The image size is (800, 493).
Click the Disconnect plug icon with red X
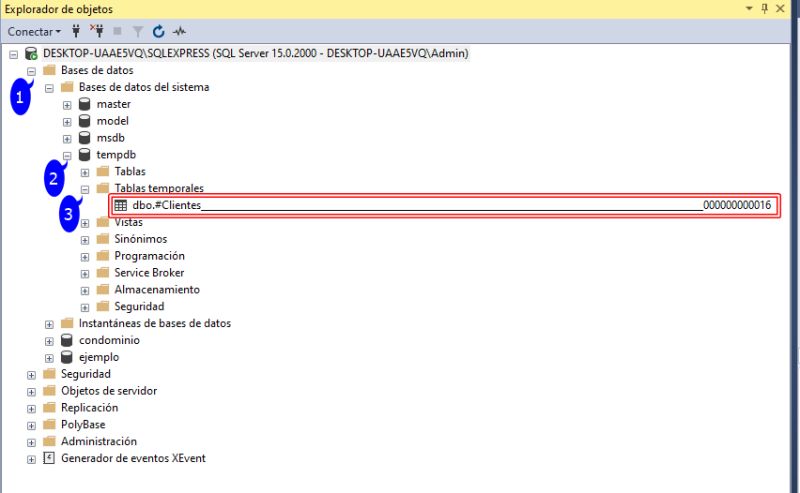click(x=97, y=31)
